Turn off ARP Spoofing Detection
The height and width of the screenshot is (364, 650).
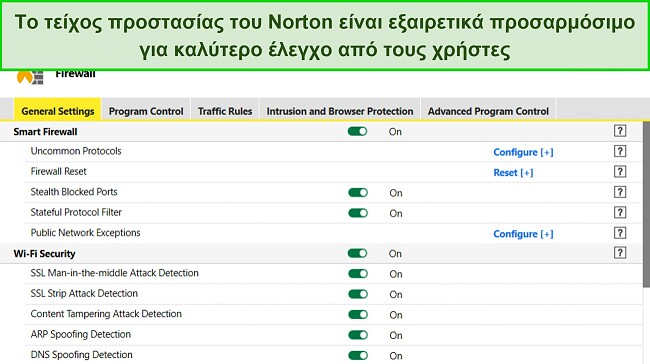(x=358, y=335)
